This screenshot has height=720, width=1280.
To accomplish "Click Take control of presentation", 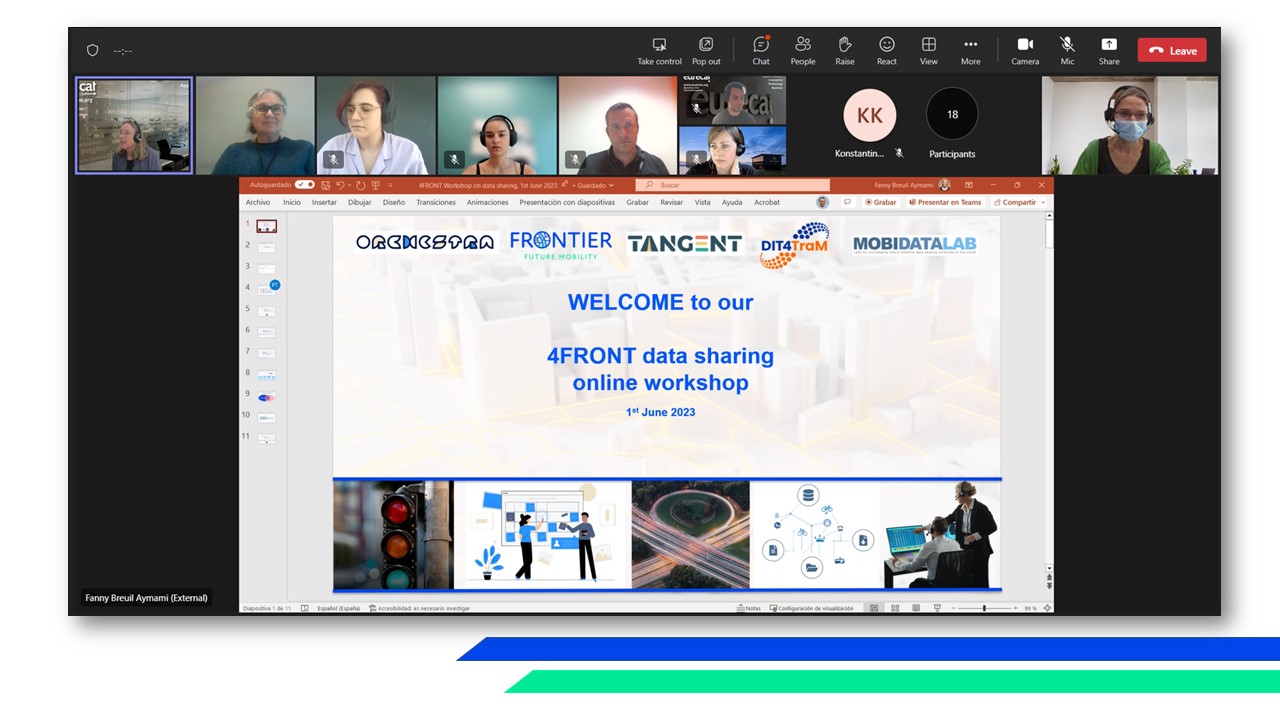I will pyautogui.click(x=659, y=50).
